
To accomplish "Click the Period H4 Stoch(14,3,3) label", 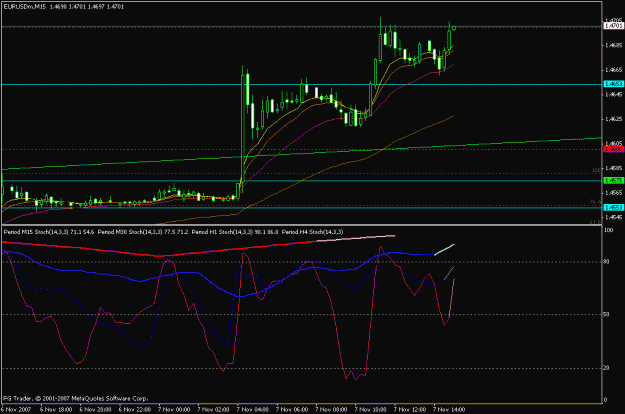I will 312,232.
